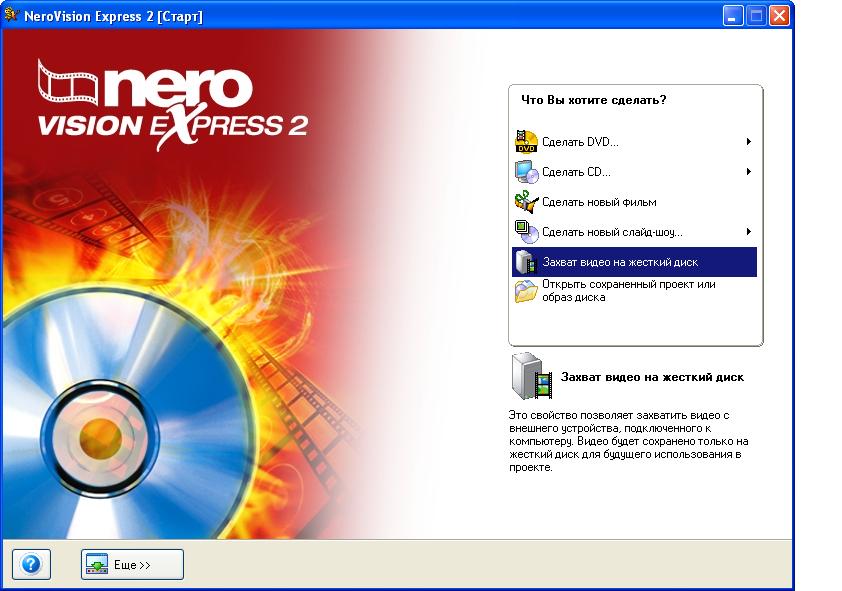
Task: Click the NeroVision Express 2 [Старт] title text
Action: click(113, 16)
